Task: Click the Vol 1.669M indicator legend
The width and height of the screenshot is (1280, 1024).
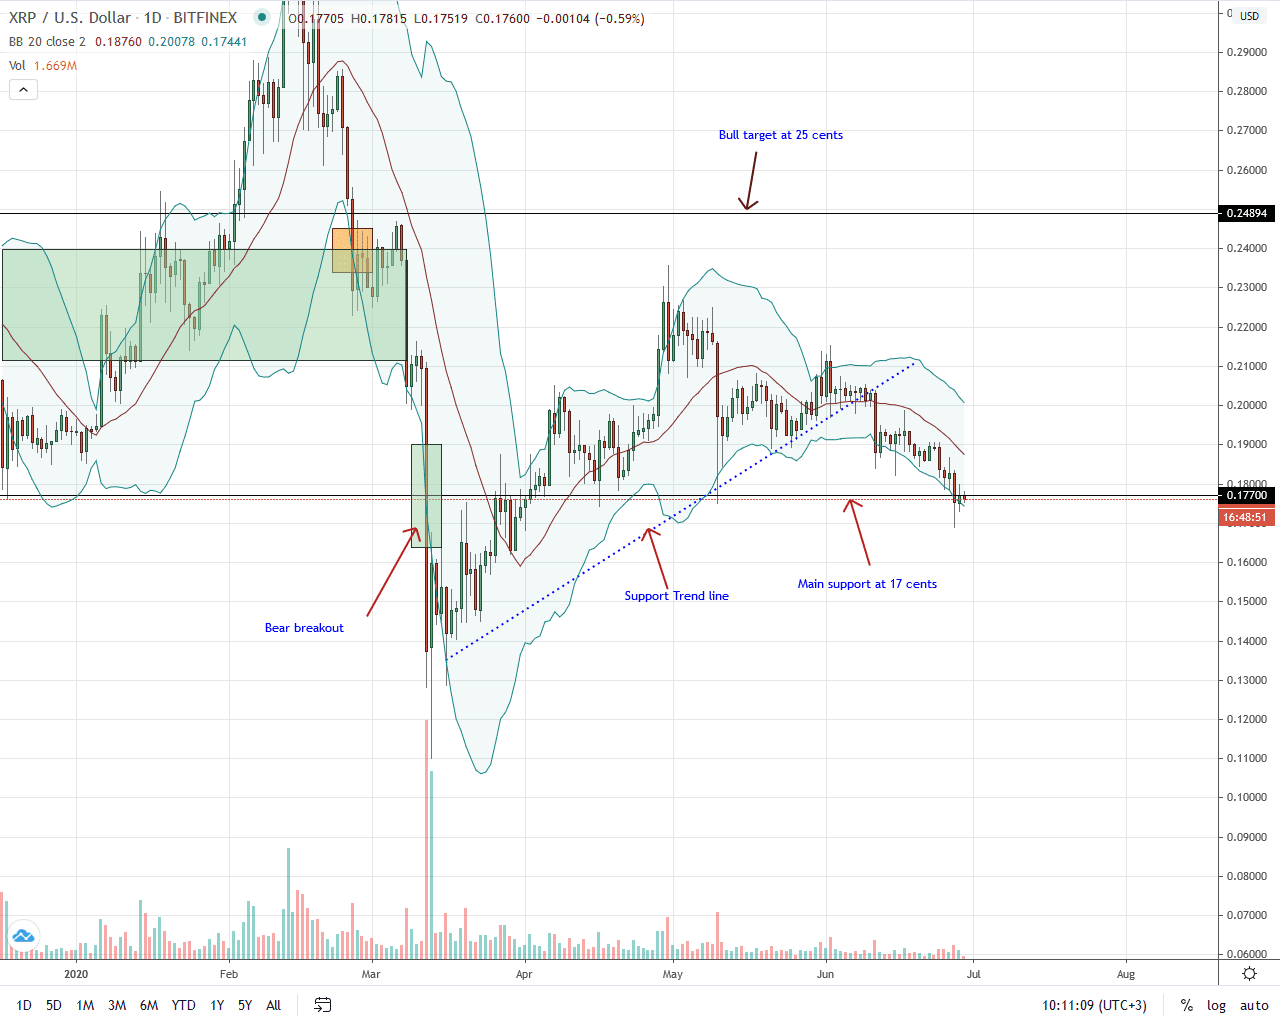Action: (43, 66)
